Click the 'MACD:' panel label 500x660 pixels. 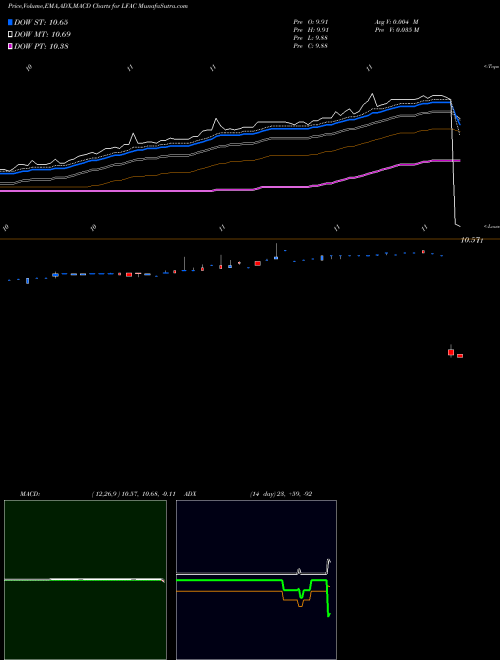click(x=30, y=494)
